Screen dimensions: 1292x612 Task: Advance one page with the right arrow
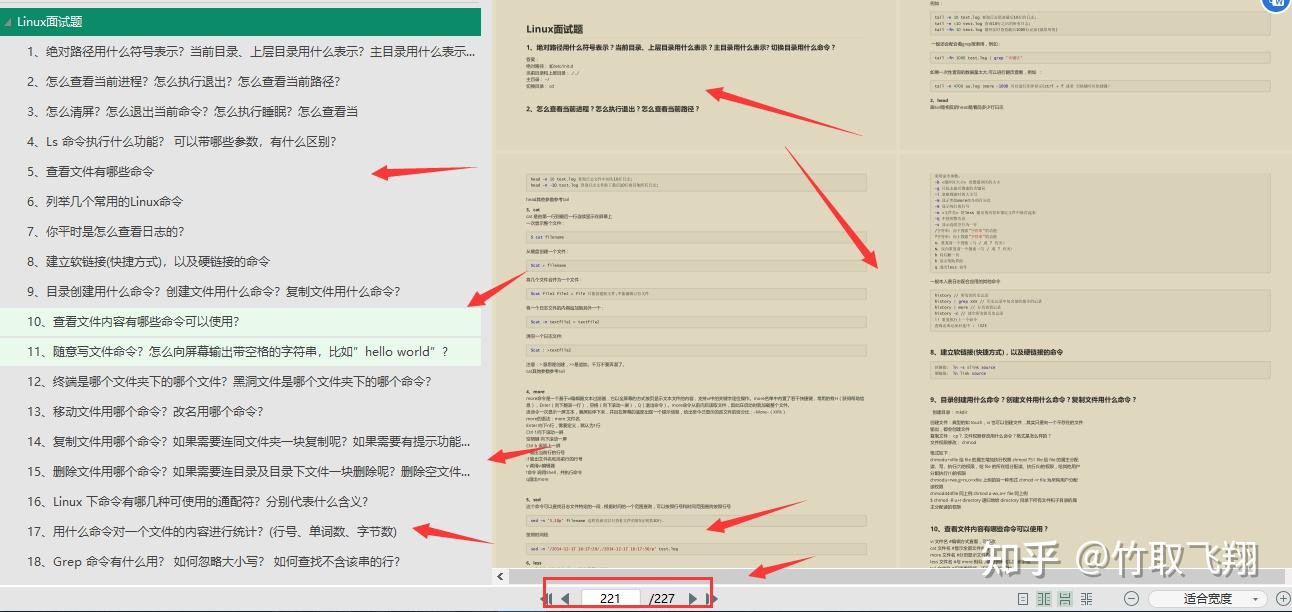pyautogui.click(x=693, y=598)
